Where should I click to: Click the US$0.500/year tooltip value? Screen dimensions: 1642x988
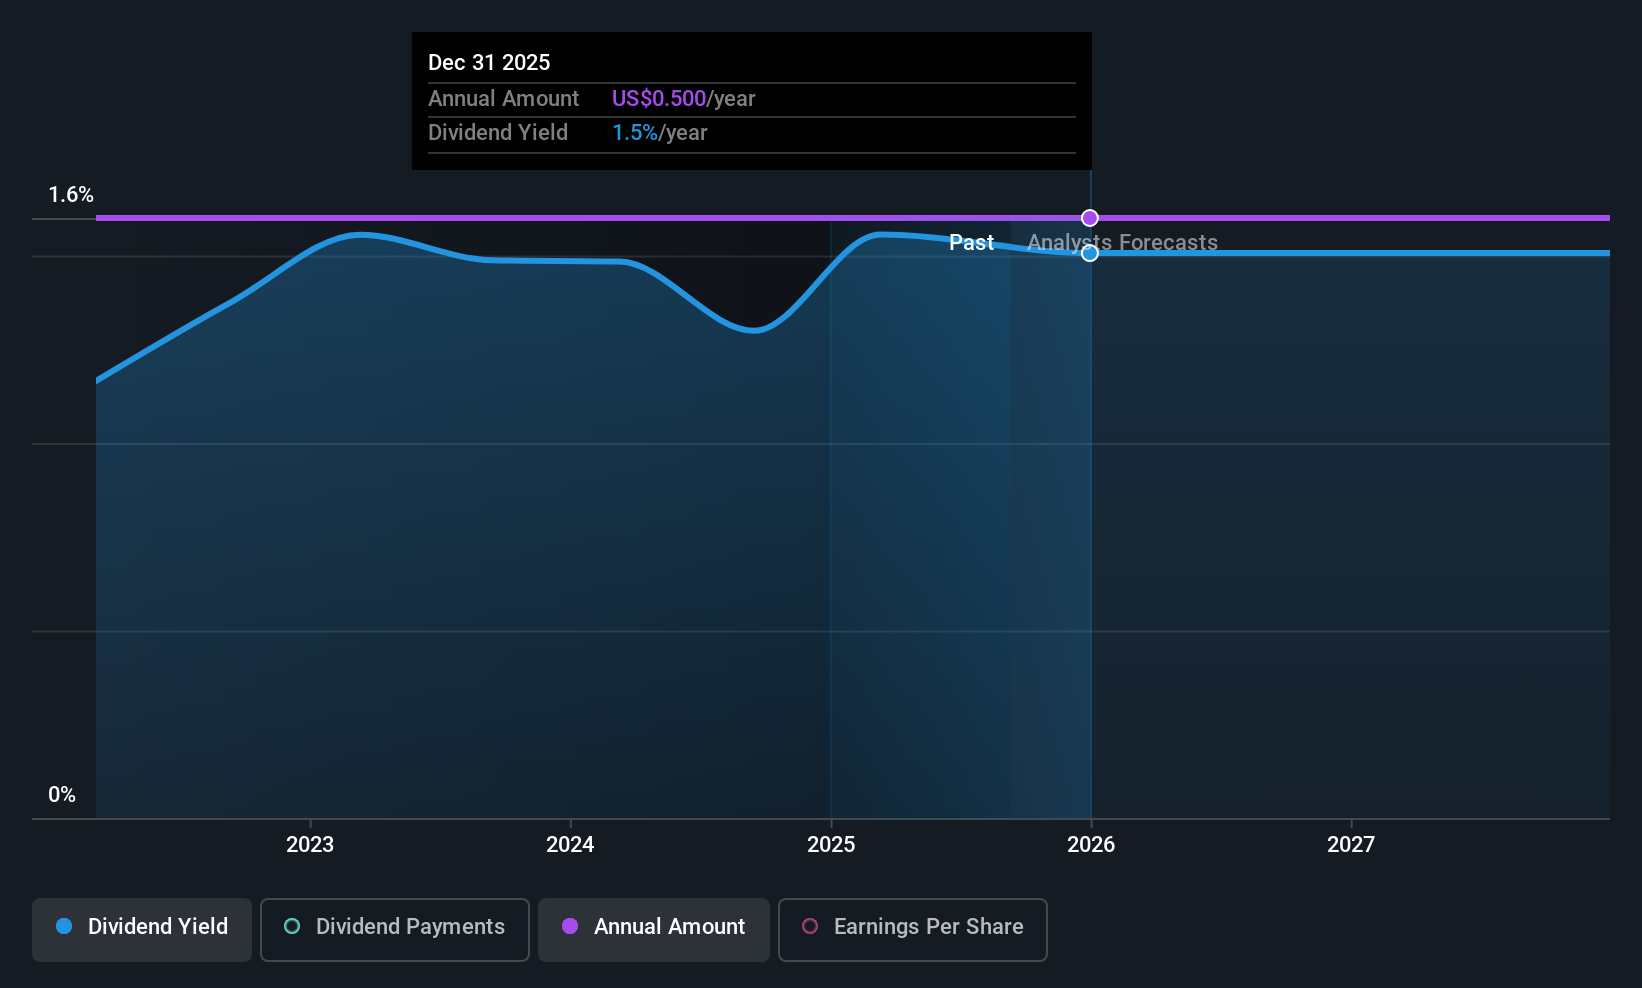(684, 99)
